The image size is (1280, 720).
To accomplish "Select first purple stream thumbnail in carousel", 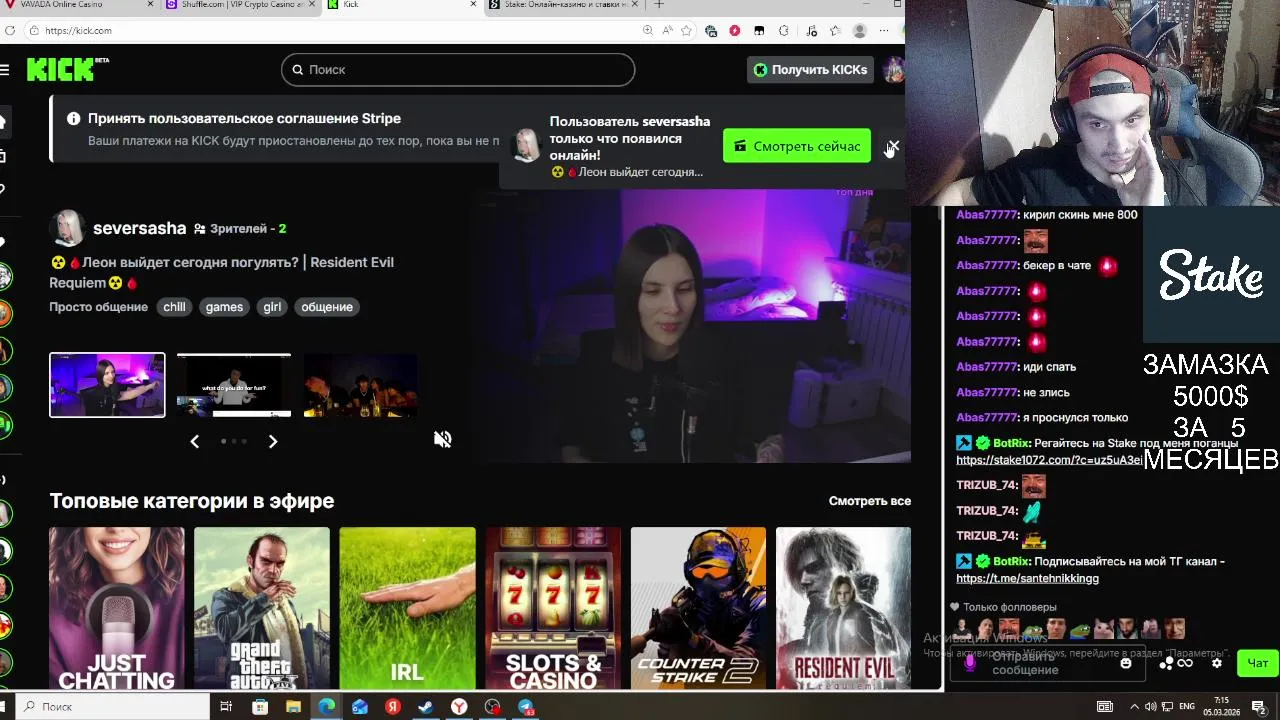I will pyautogui.click(x=107, y=385).
